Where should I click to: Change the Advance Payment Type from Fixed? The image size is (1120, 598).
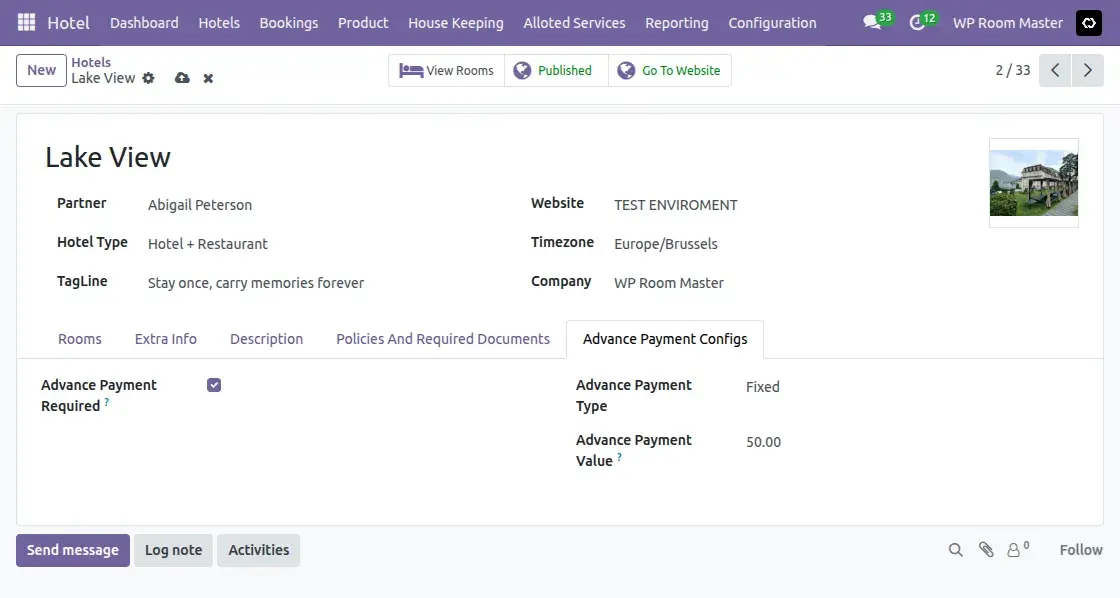762,387
